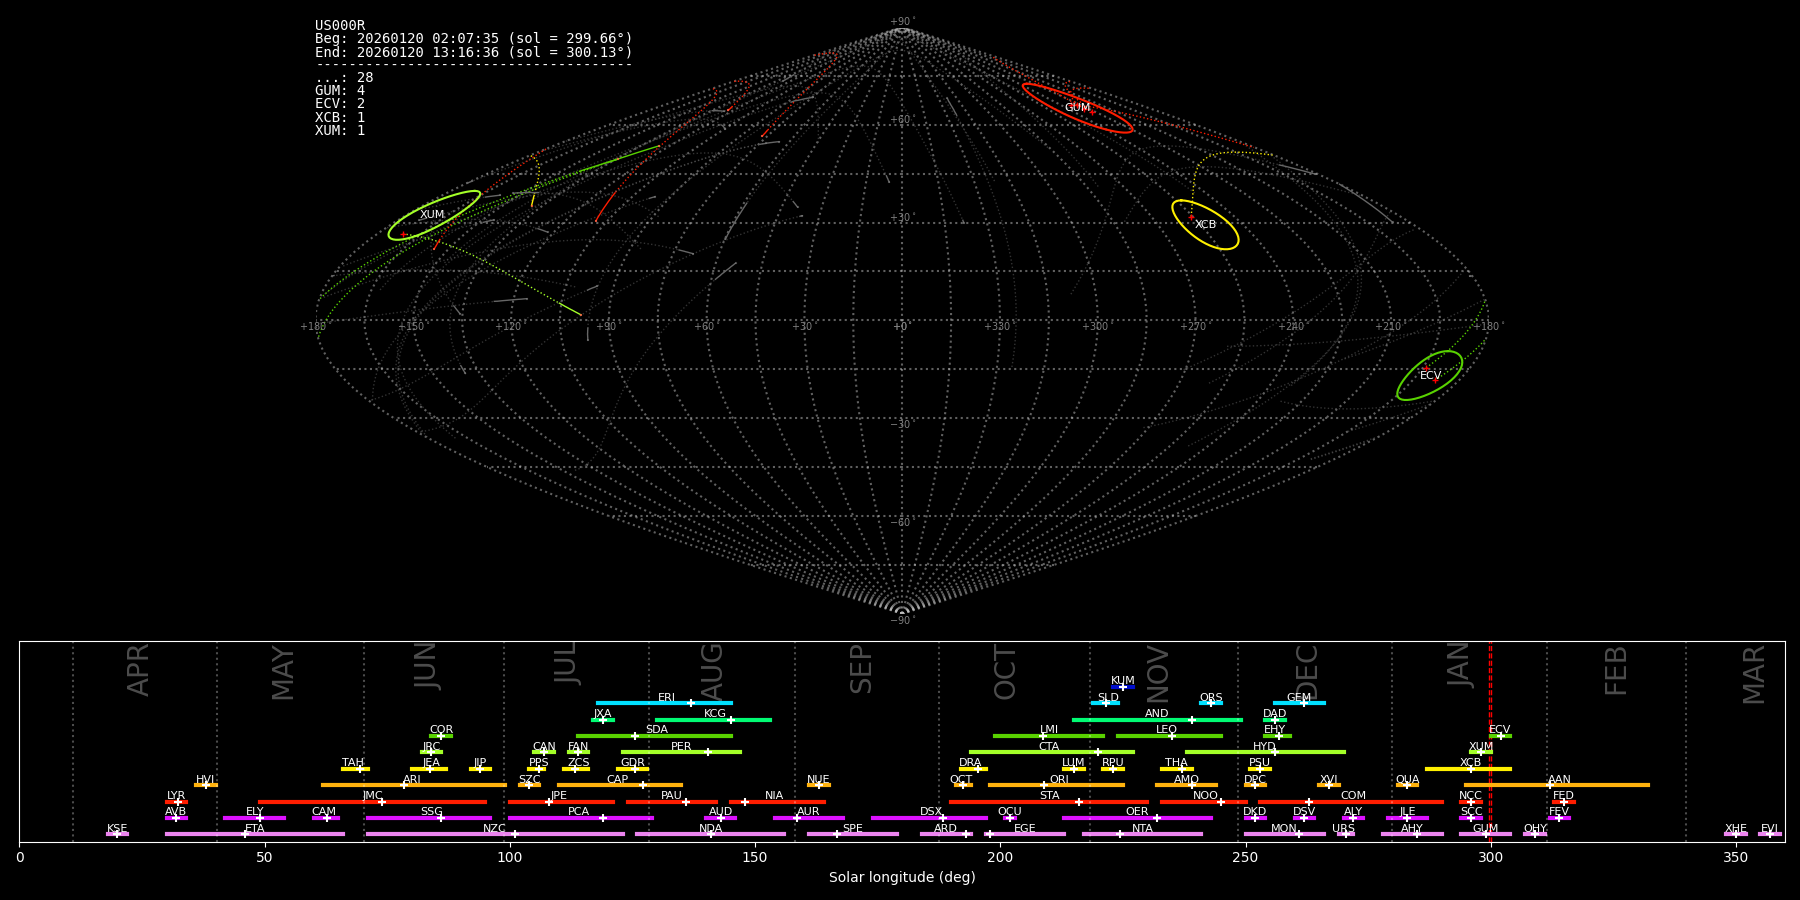Click the 'Solar longitude (deg)' axis title
1800x900 pixels.
point(902,878)
